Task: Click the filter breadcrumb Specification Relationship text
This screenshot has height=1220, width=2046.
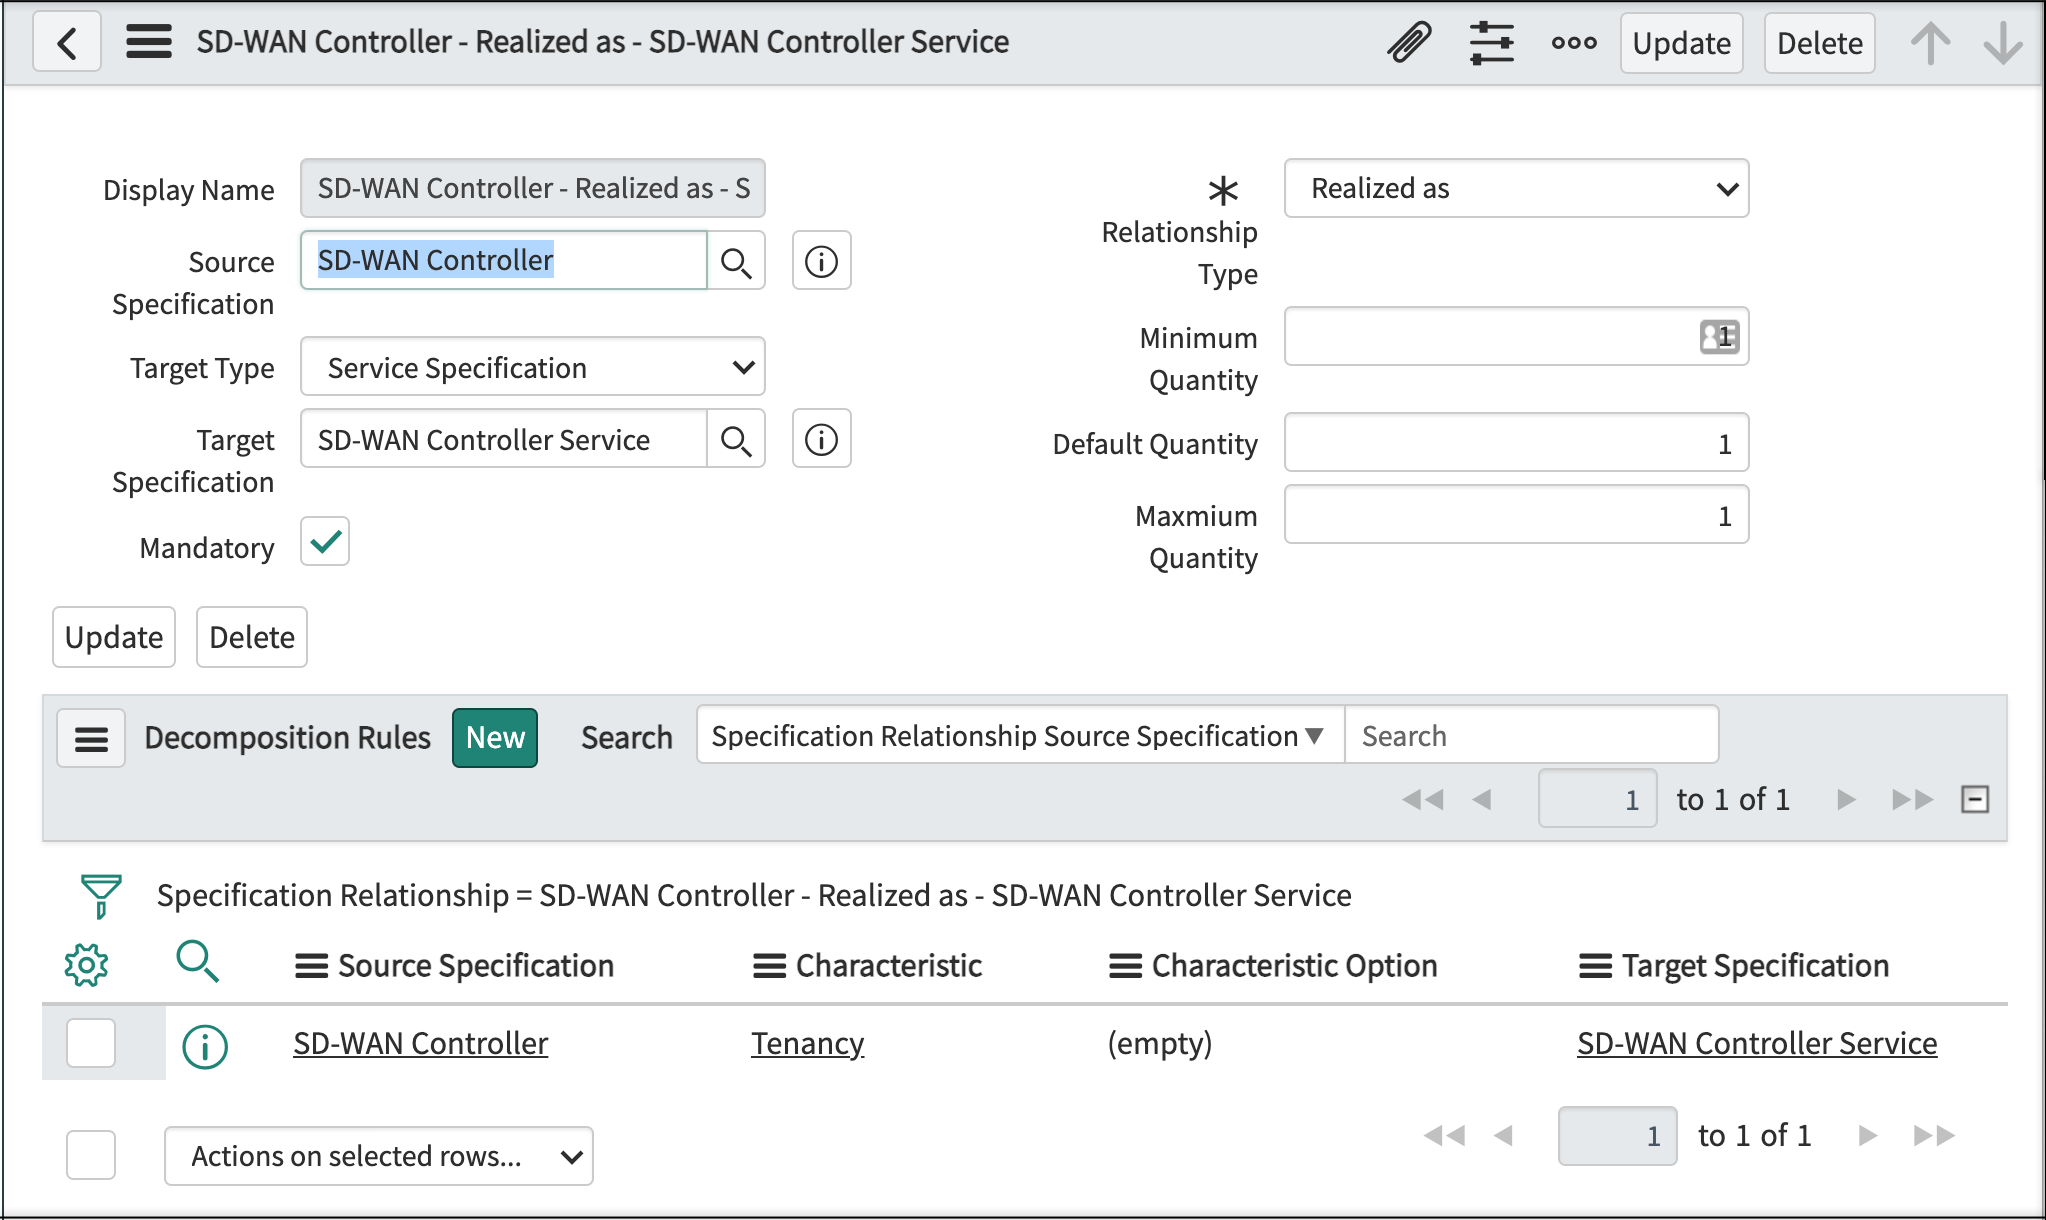Action: click(754, 895)
